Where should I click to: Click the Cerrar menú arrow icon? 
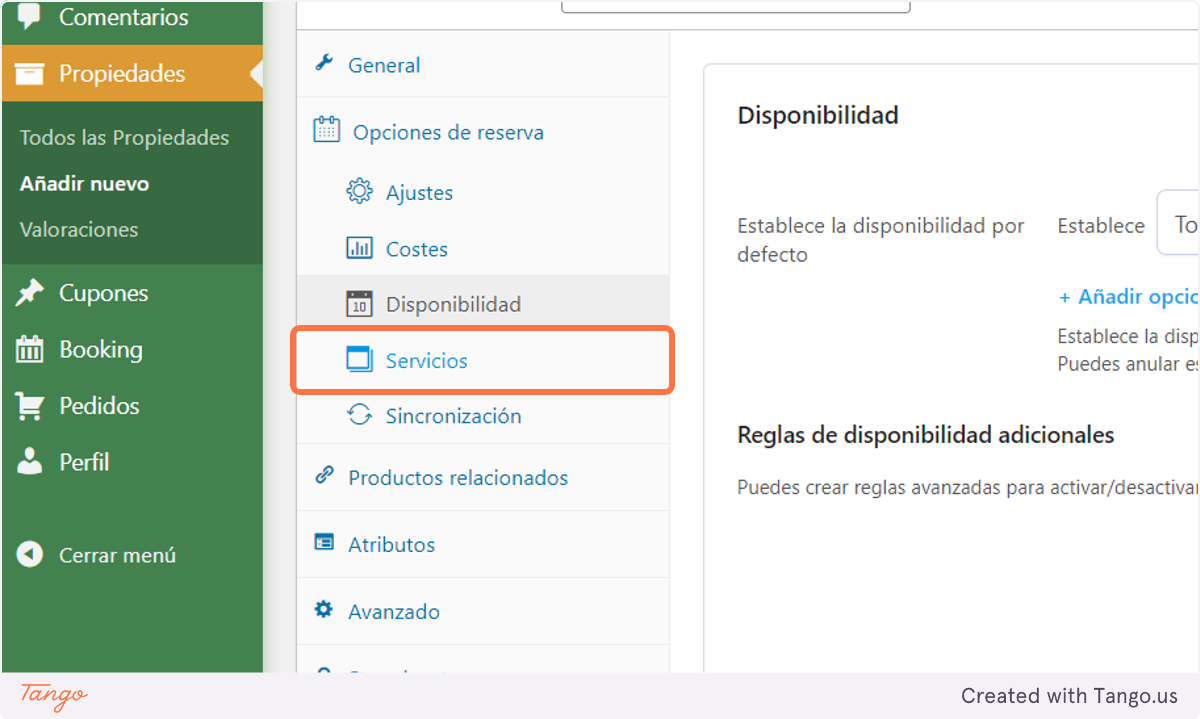point(30,555)
